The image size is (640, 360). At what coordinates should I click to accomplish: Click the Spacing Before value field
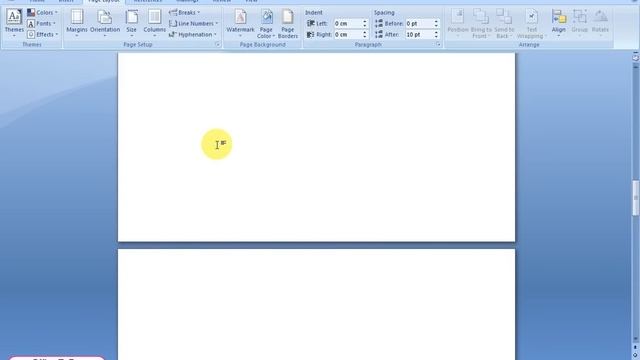pos(419,24)
